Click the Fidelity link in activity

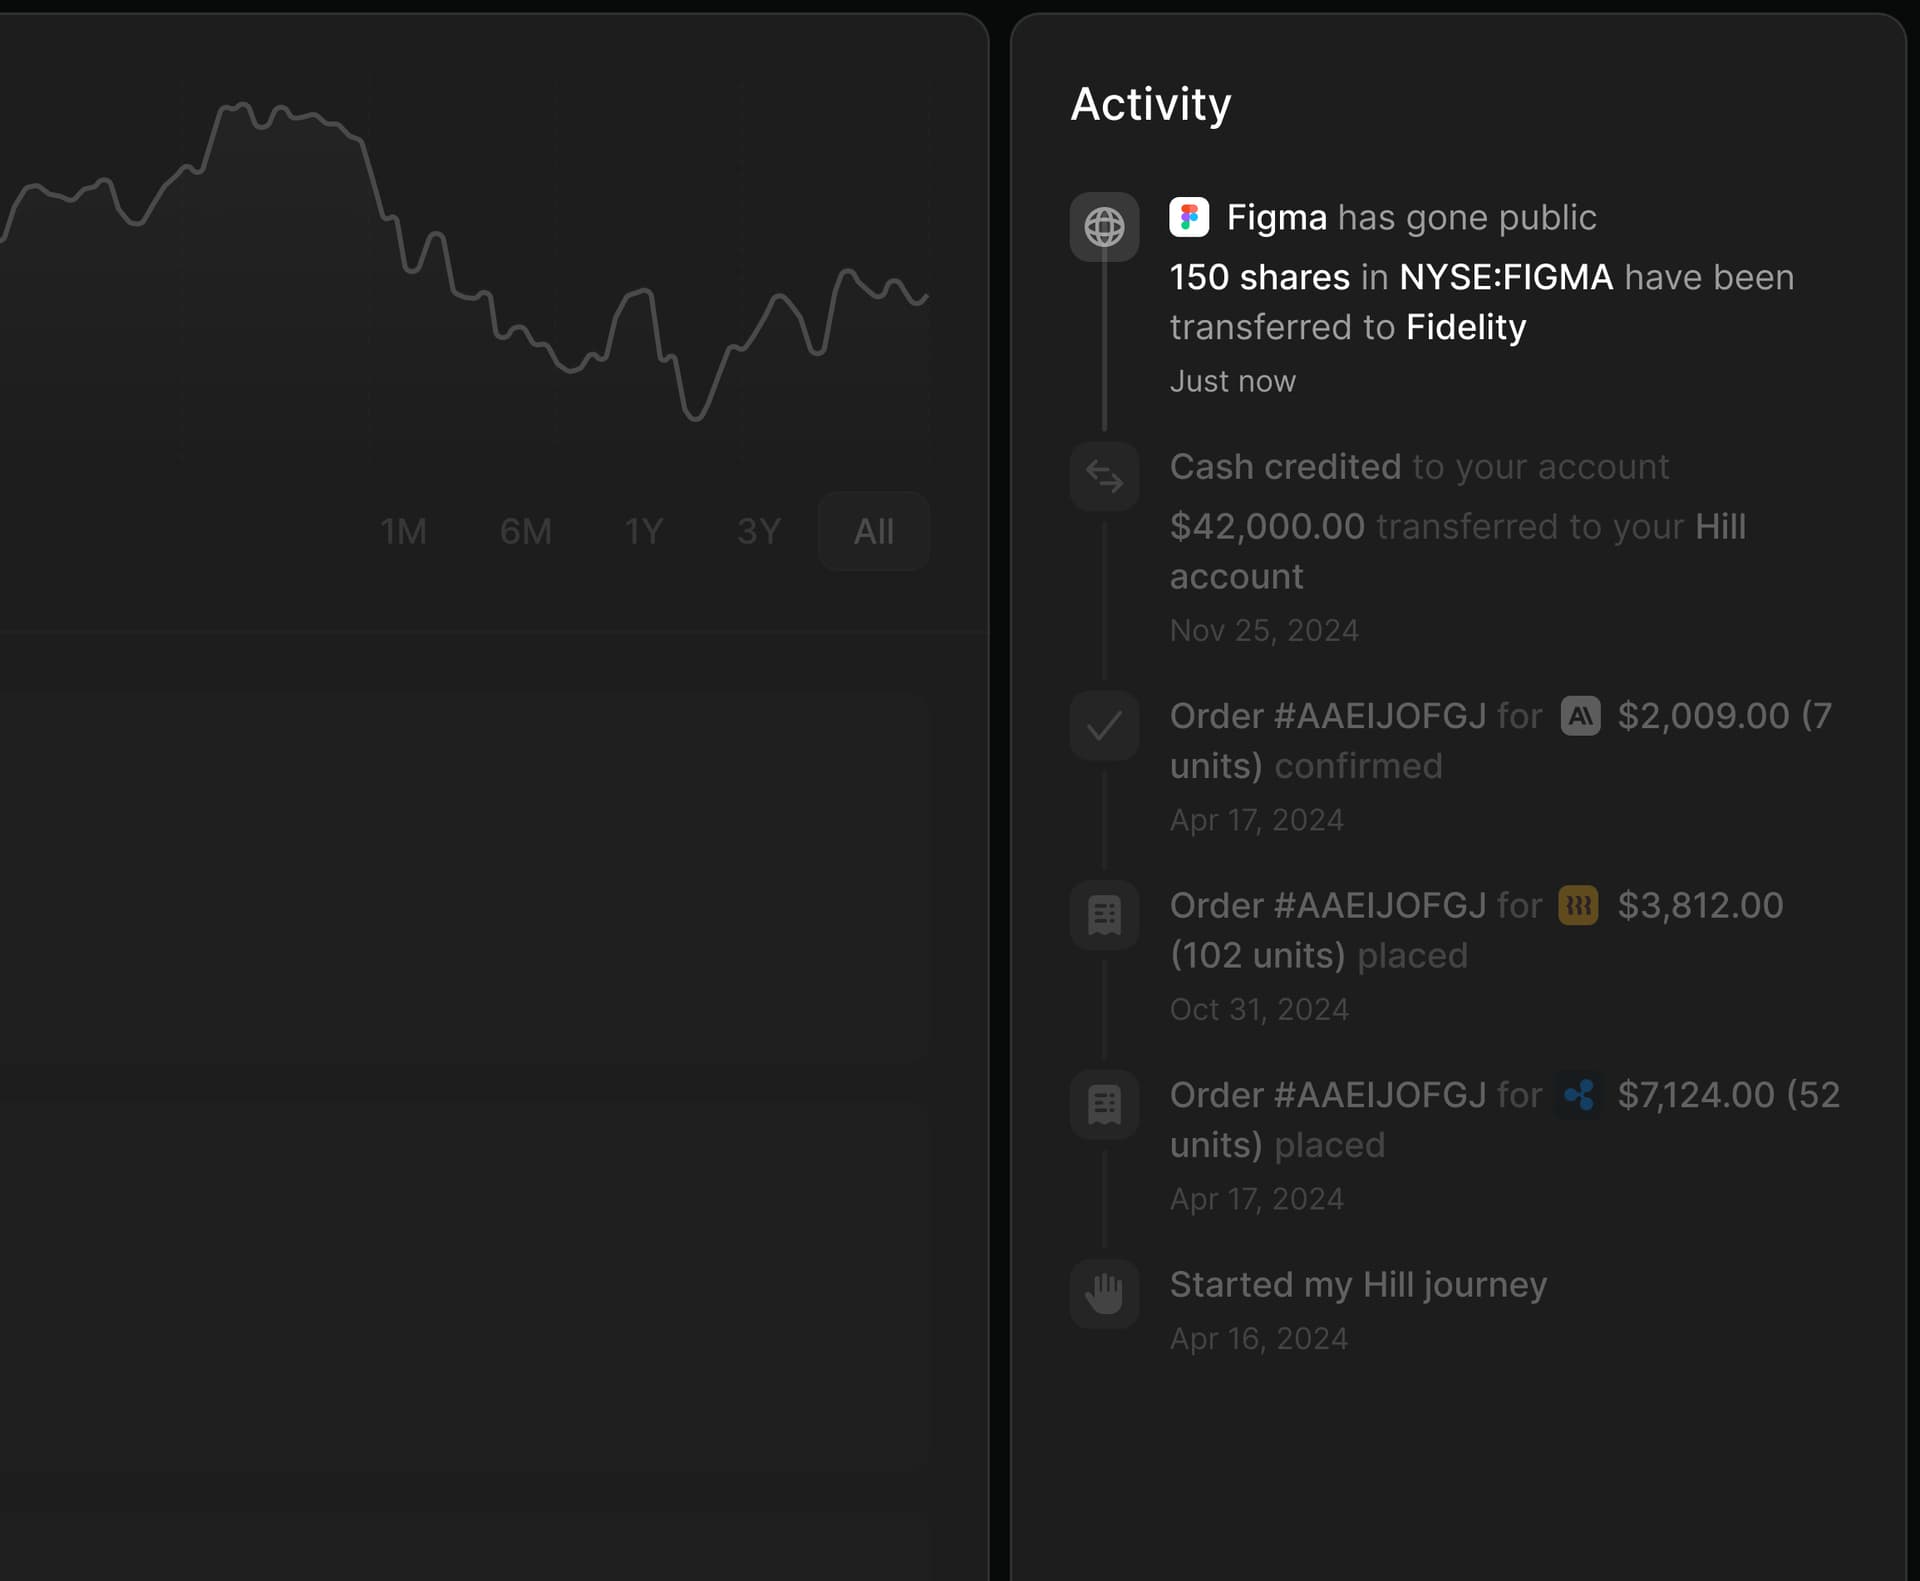click(x=1465, y=327)
